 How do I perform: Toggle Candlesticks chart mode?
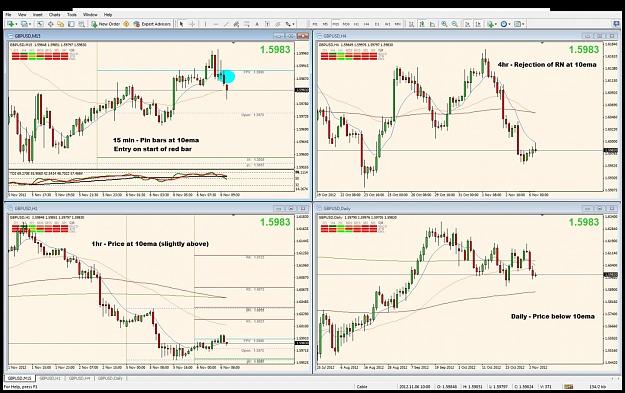(422, 24)
